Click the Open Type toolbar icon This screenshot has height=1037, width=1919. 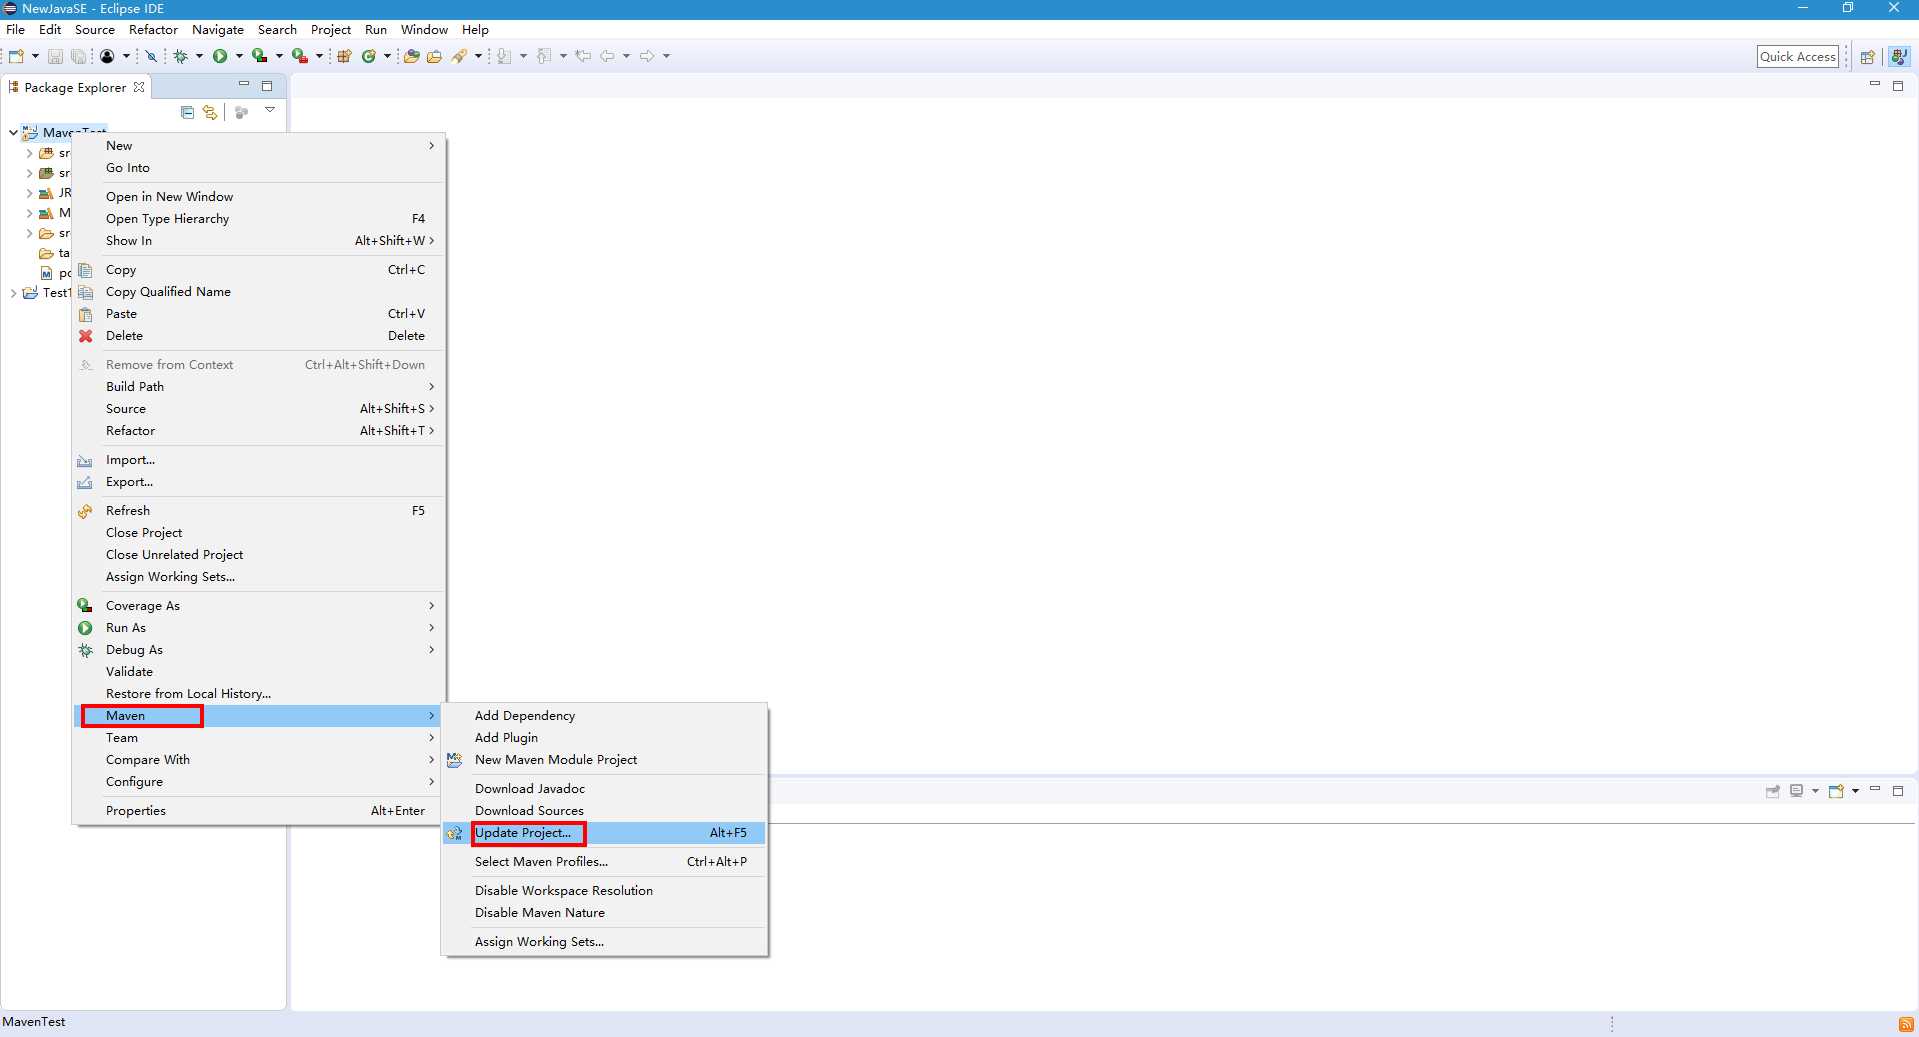(x=411, y=56)
